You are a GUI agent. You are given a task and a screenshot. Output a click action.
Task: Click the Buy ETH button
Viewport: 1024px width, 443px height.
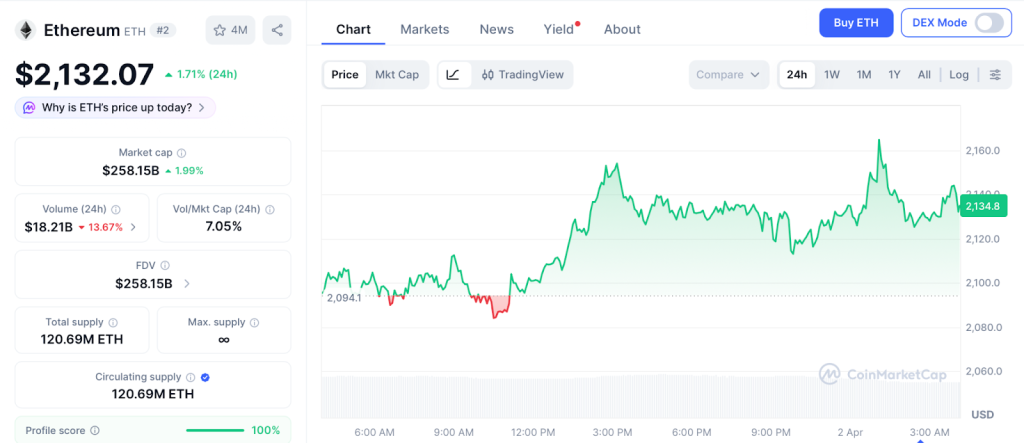tap(856, 22)
